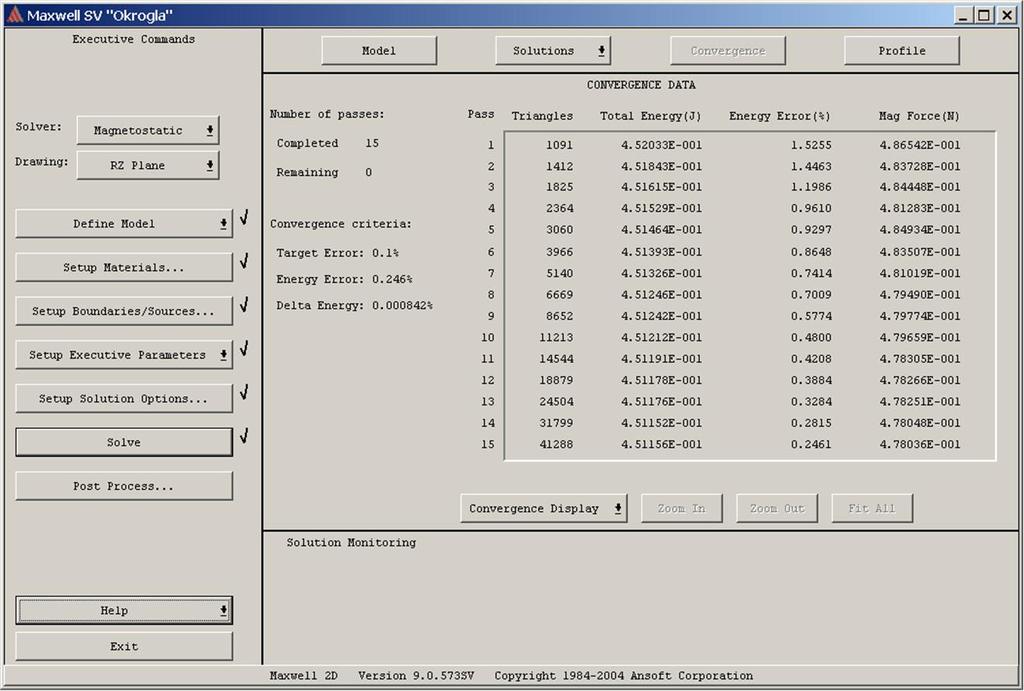Screen dimensions: 1024x691
Task: Click checkmark next to Setup Boundaries/Sources
Action: (244, 305)
